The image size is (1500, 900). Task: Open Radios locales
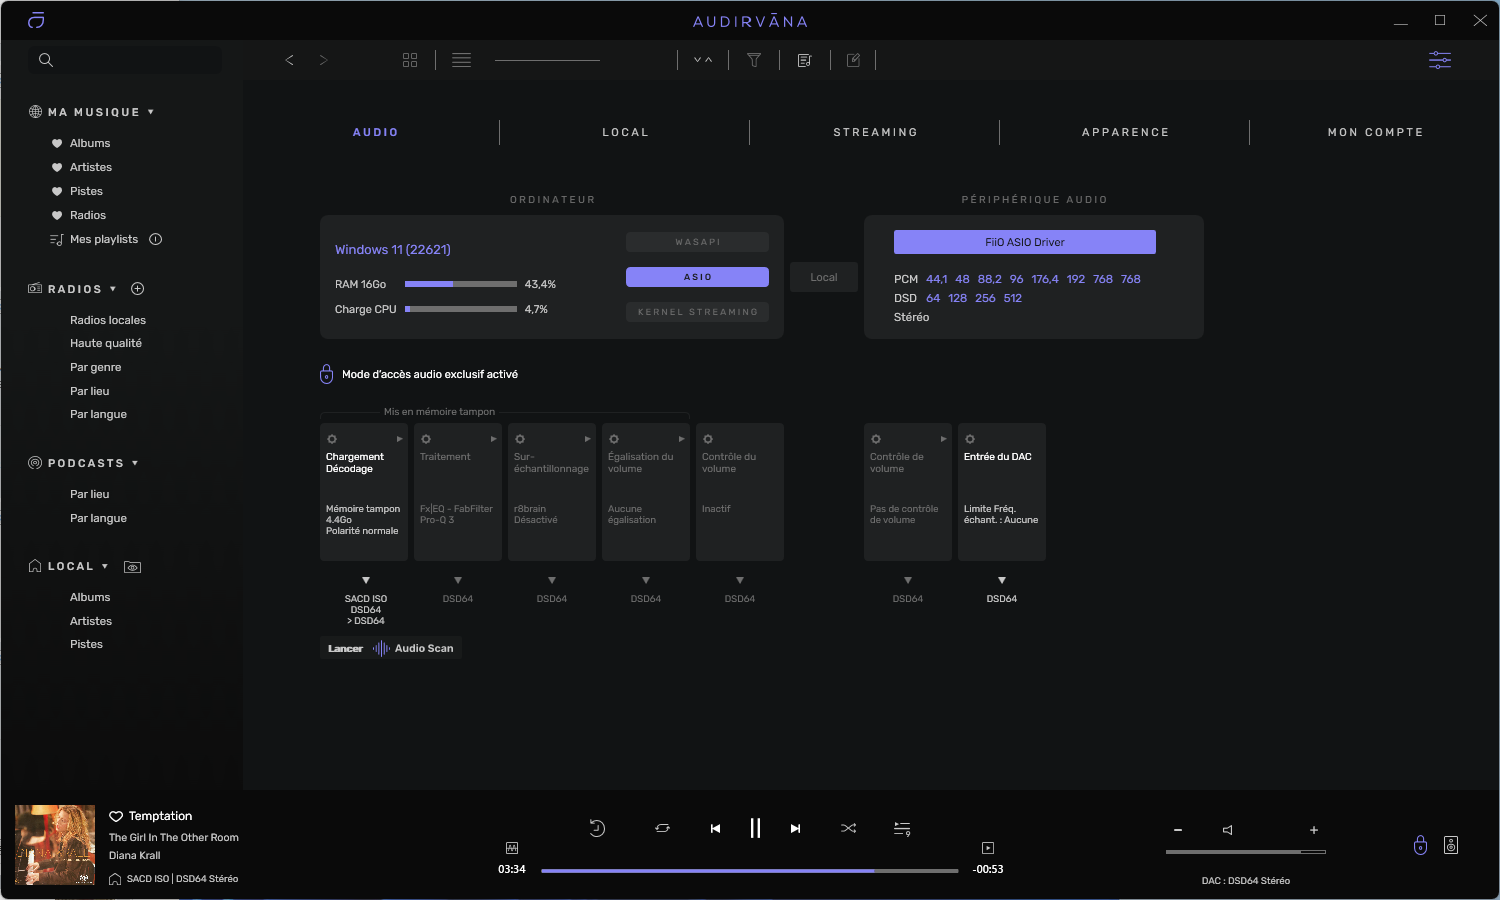point(108,320)
